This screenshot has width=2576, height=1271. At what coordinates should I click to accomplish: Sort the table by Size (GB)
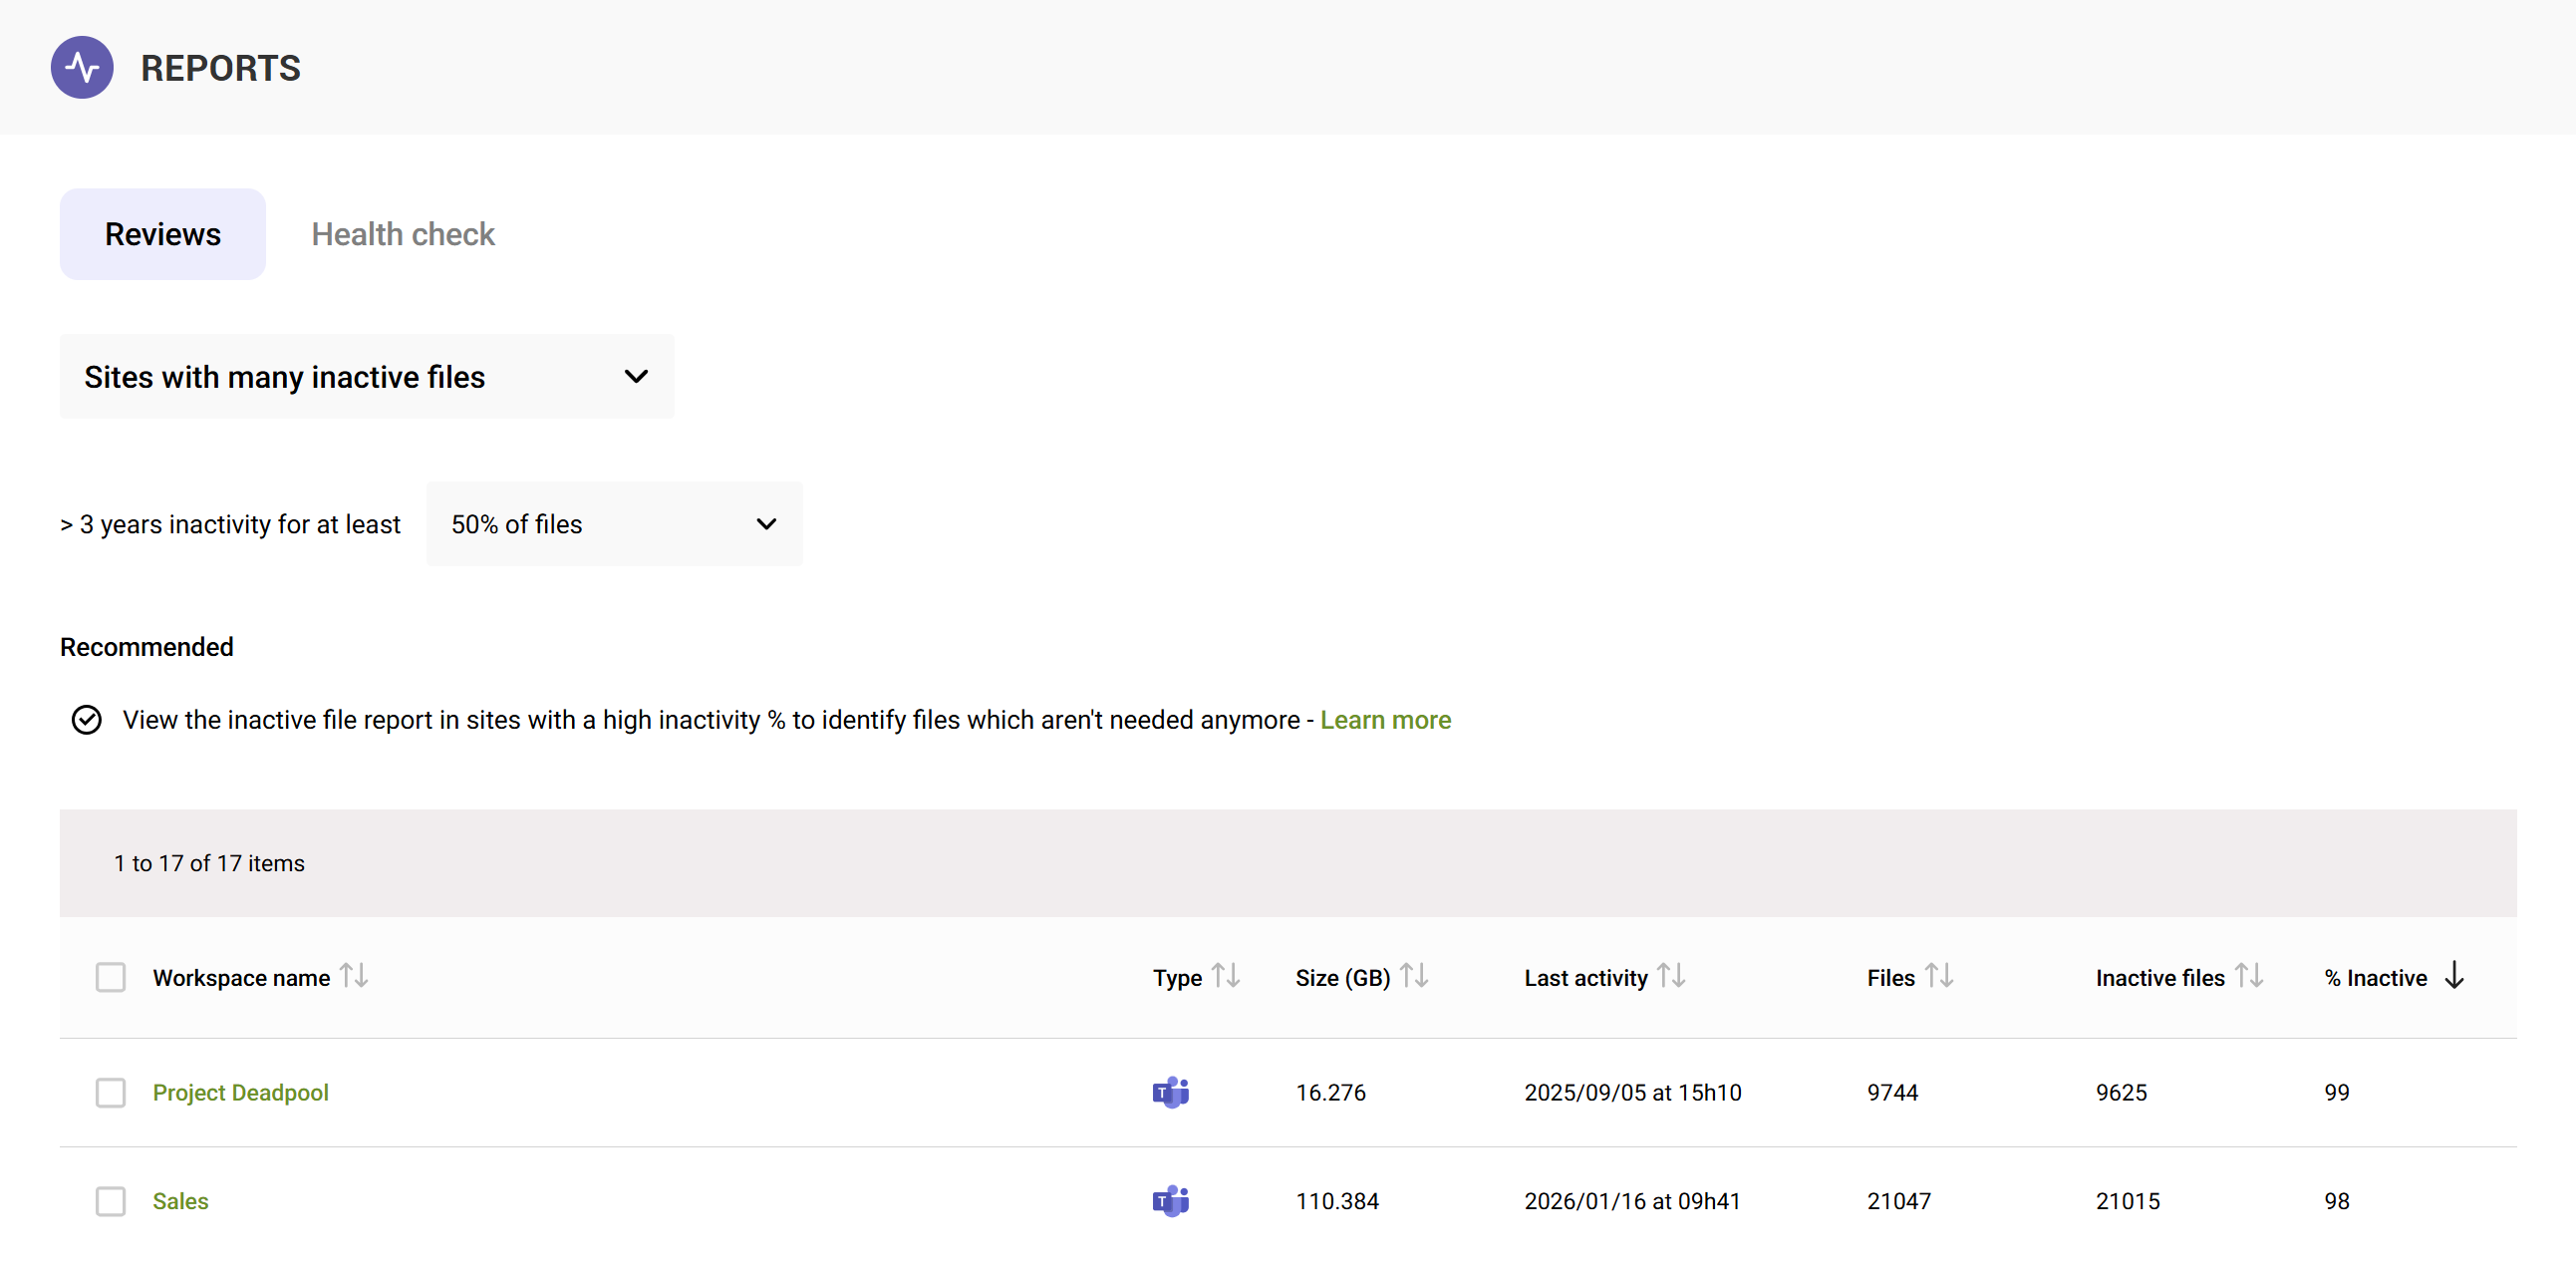pos(1415,976)
